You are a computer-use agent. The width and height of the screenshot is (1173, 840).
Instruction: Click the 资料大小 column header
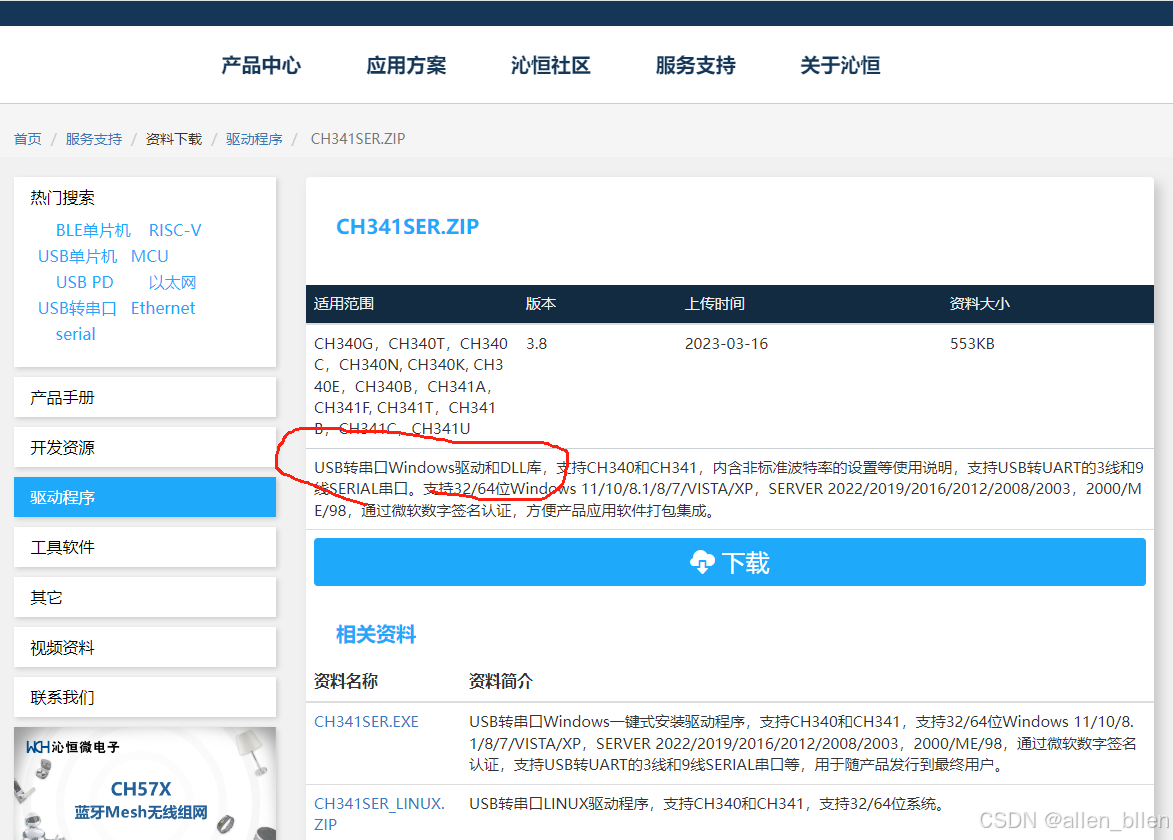click(979, 304)
